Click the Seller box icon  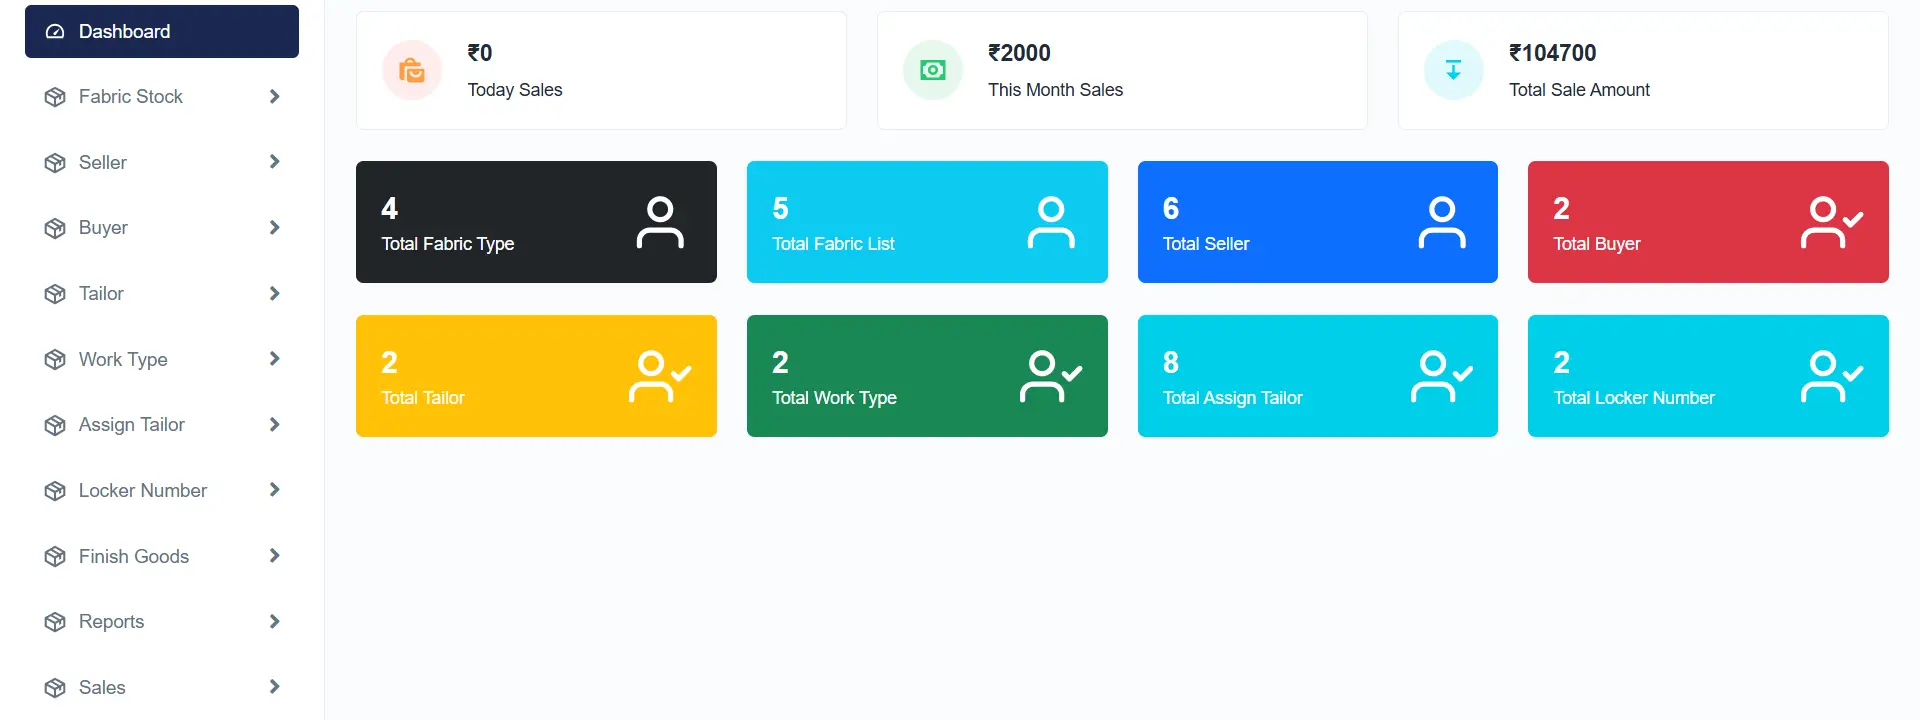pyautogui.click(x=55, y=163)
